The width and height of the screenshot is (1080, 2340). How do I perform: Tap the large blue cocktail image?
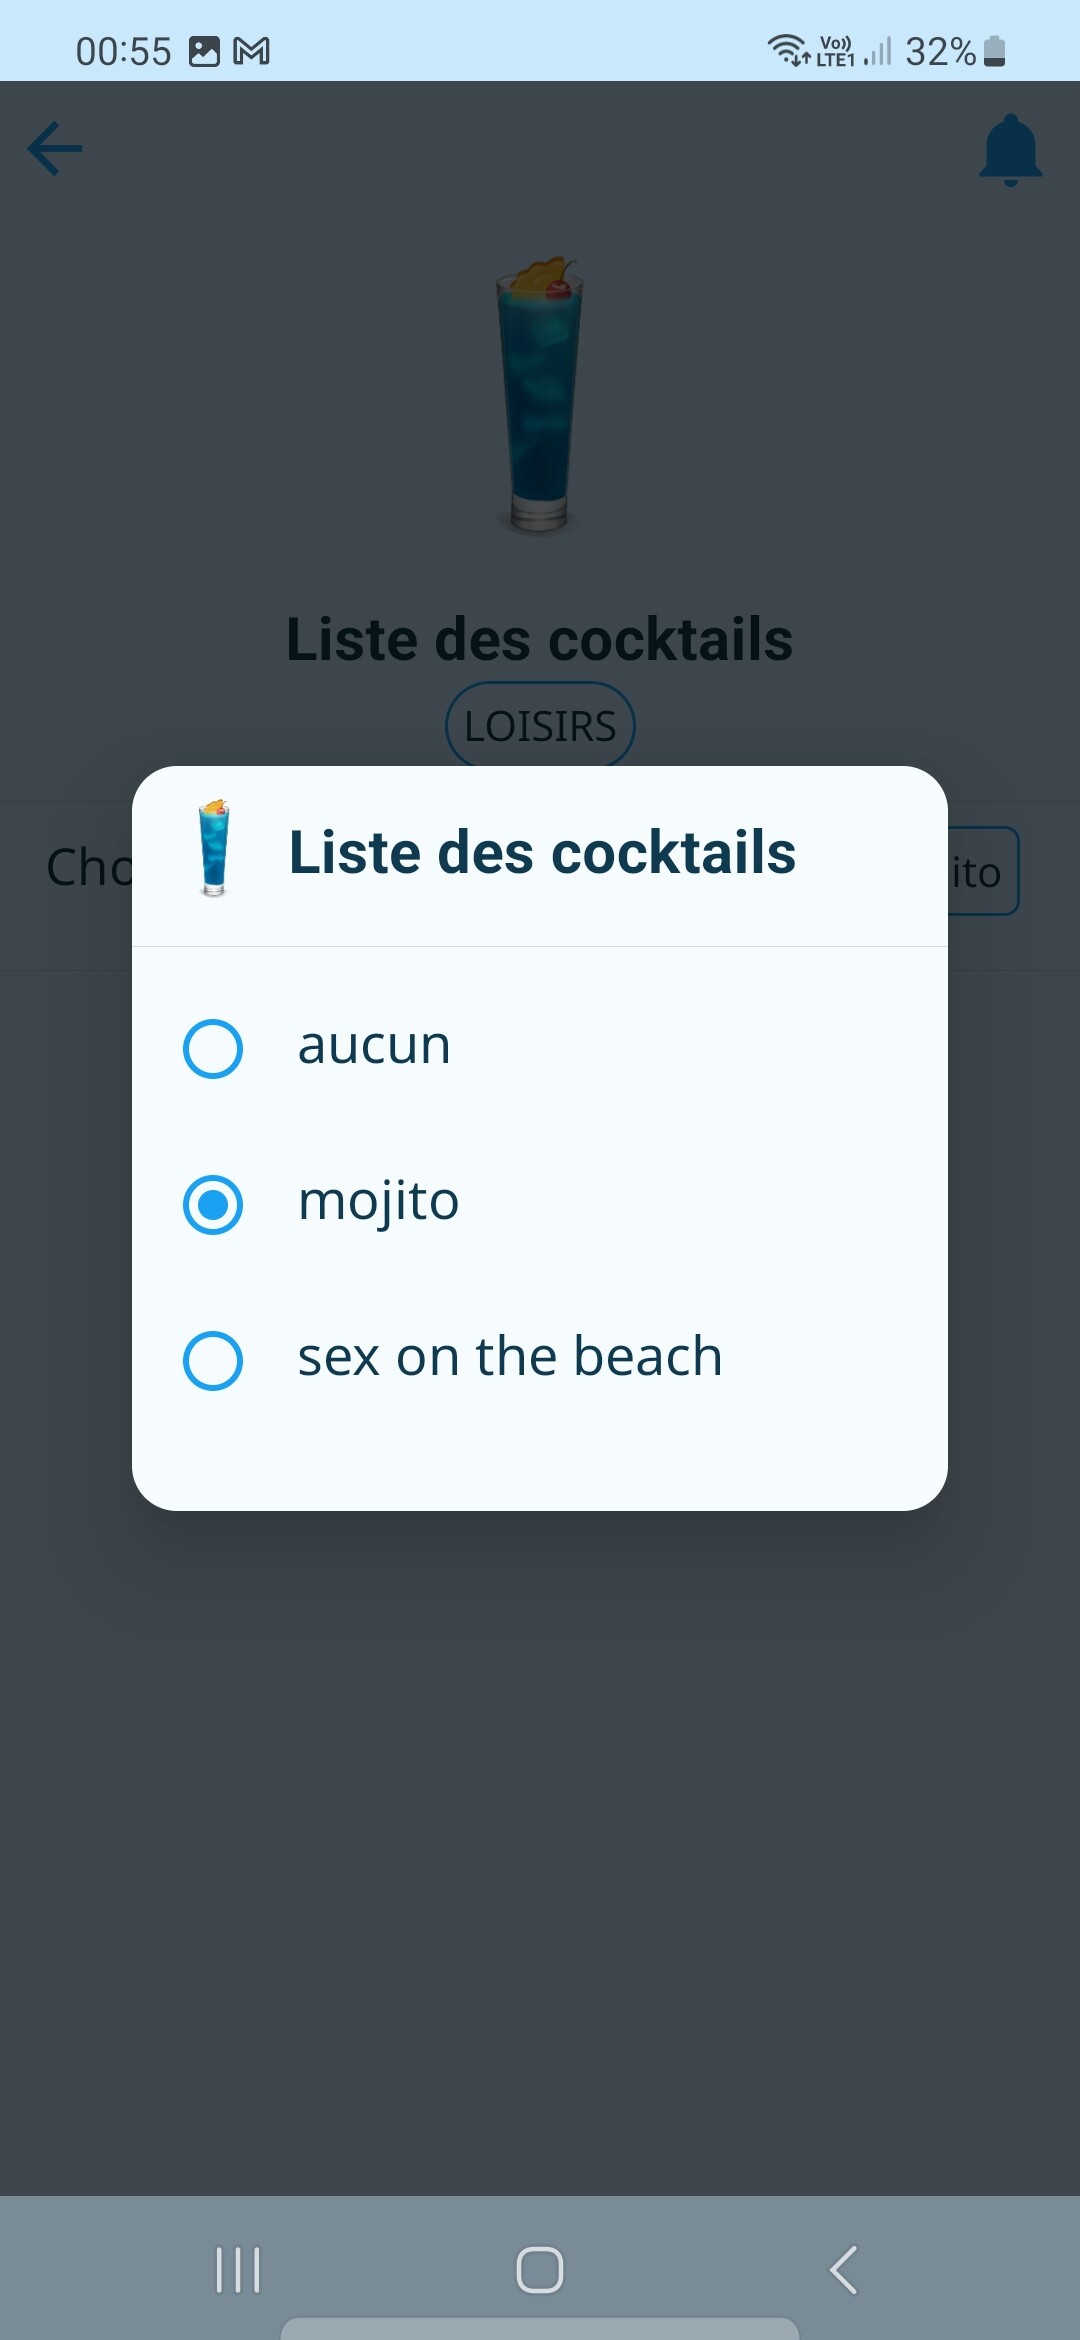[540, 395]
